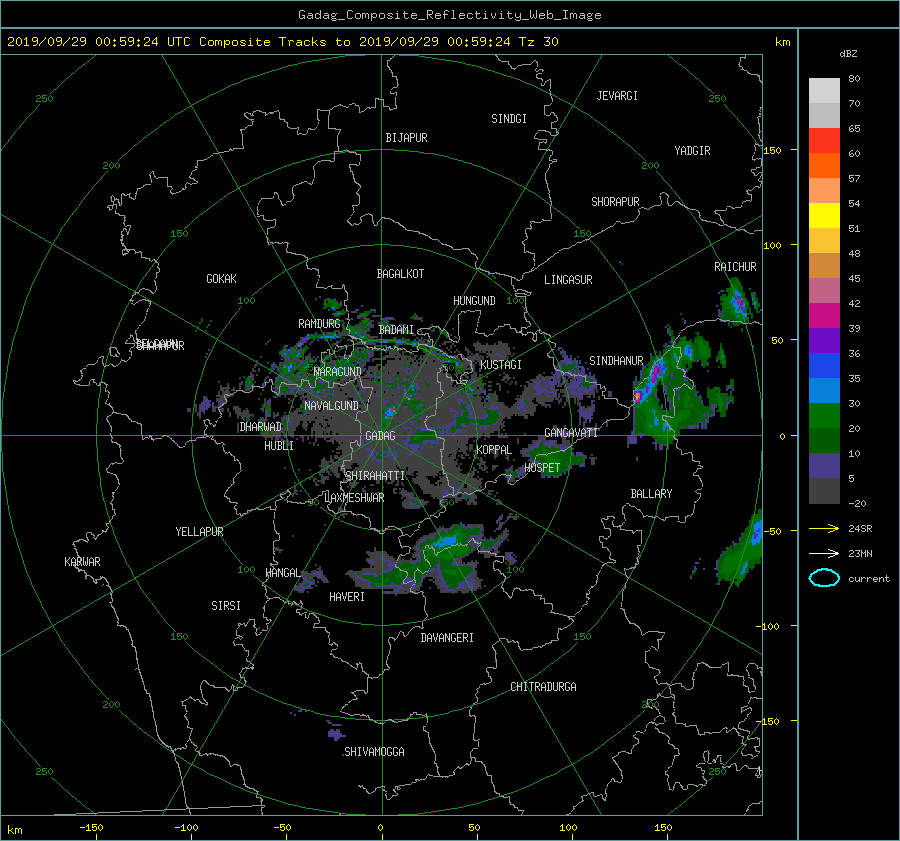Click the DHARWAD city label
The width and height of the screenshot is (900, 841).
coord(260,427)
